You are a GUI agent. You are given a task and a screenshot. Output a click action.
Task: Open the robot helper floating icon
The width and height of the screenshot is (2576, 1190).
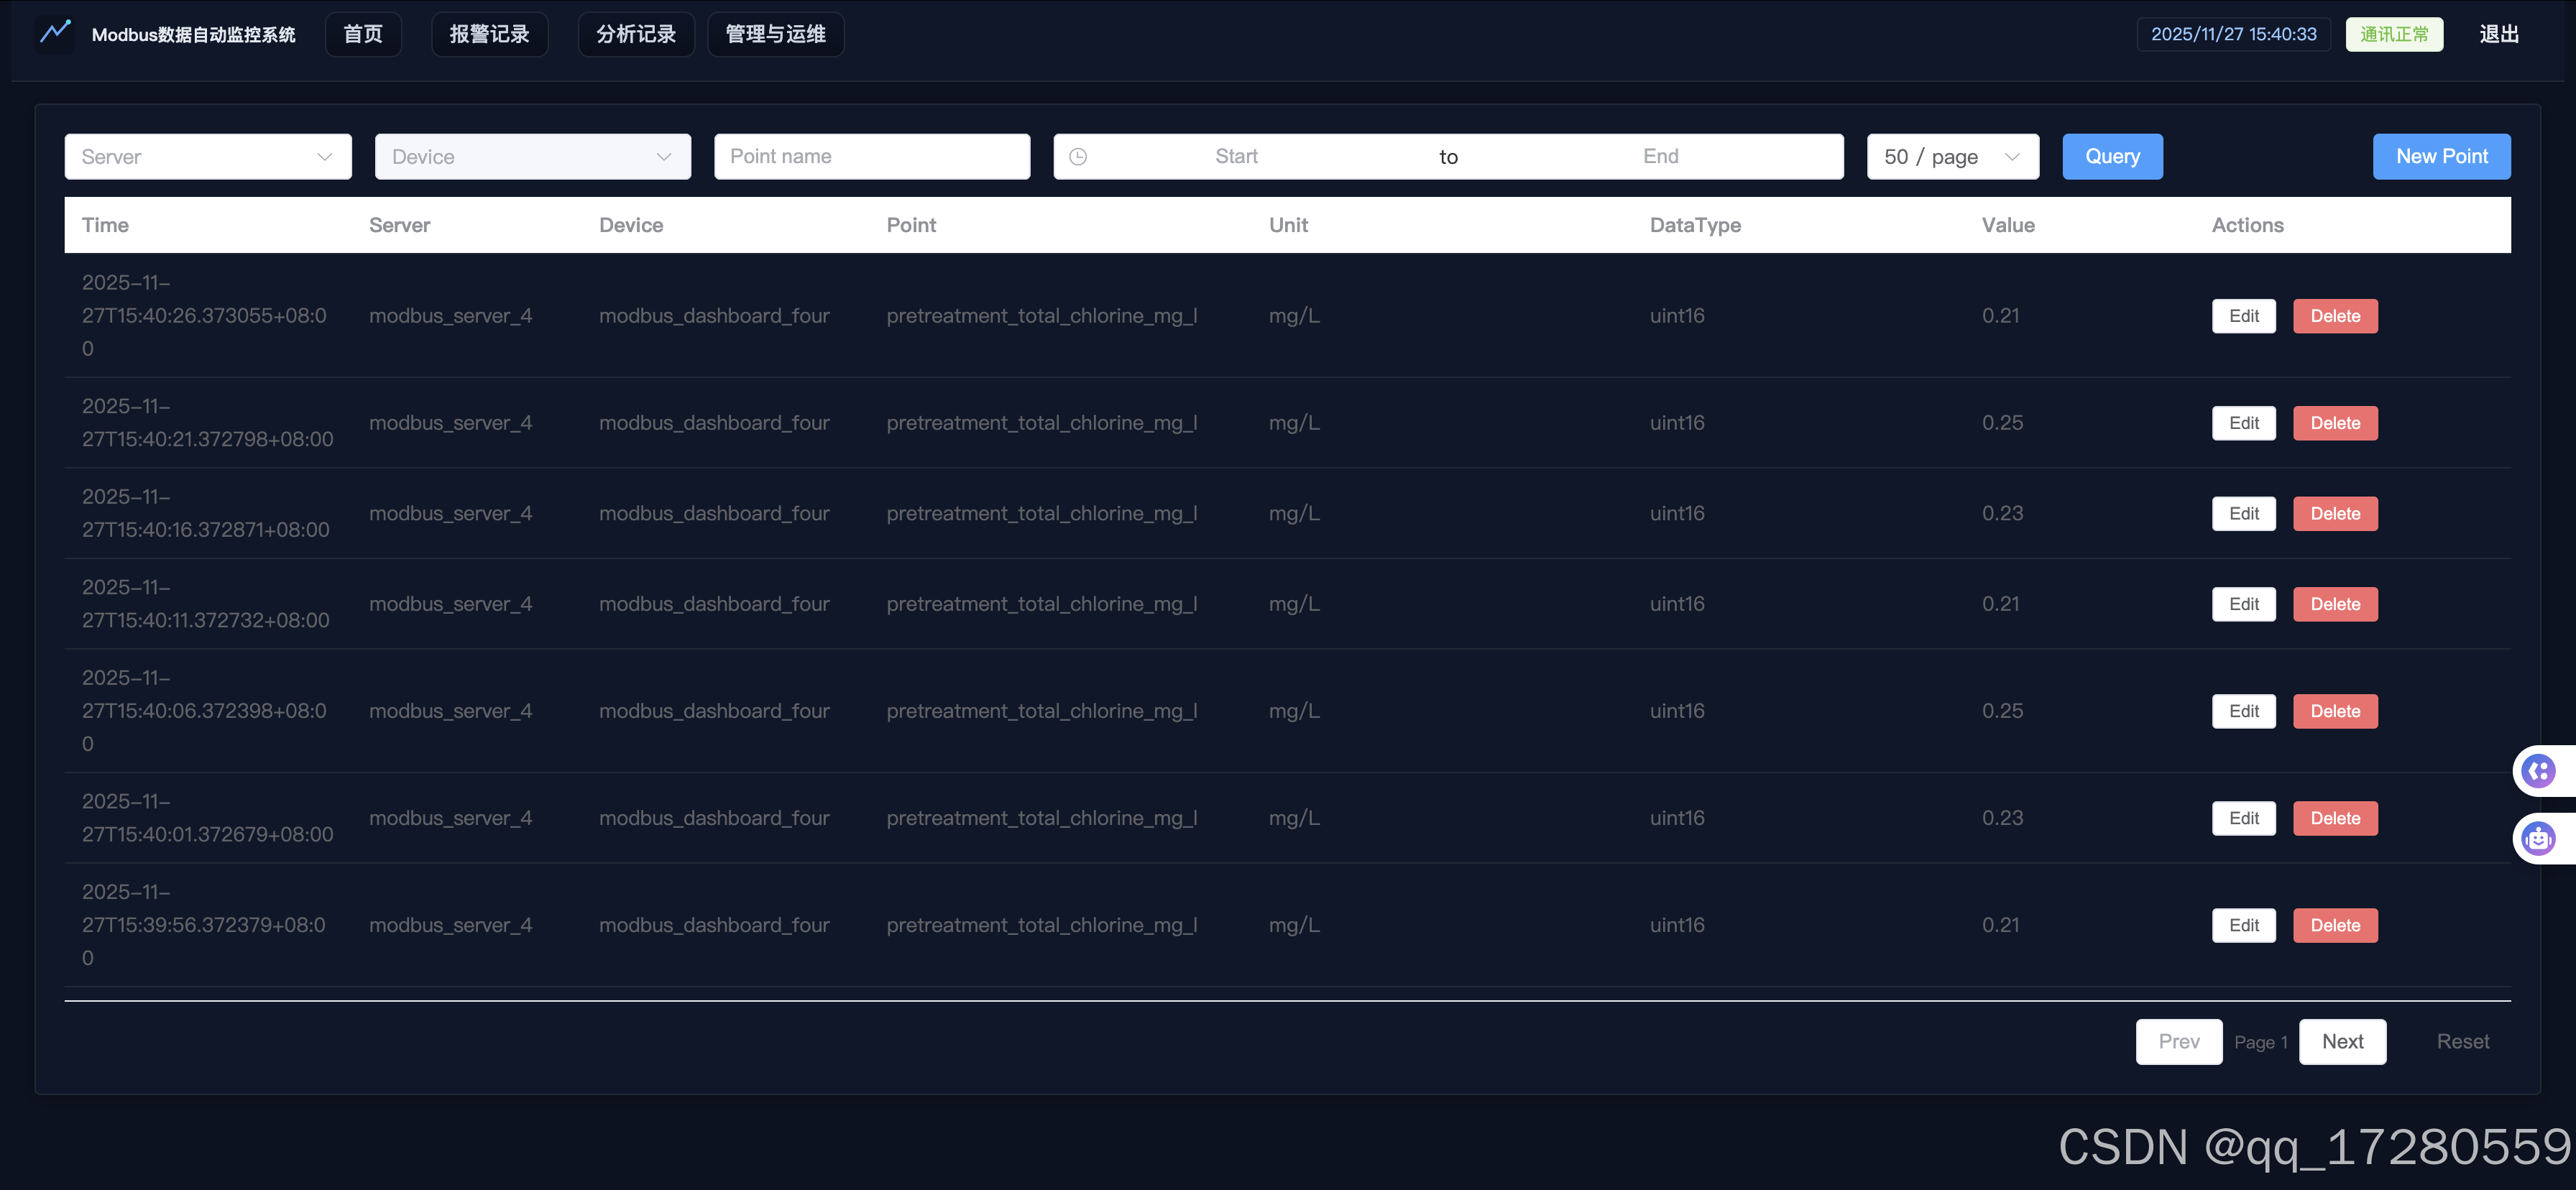pos(2538,838)
